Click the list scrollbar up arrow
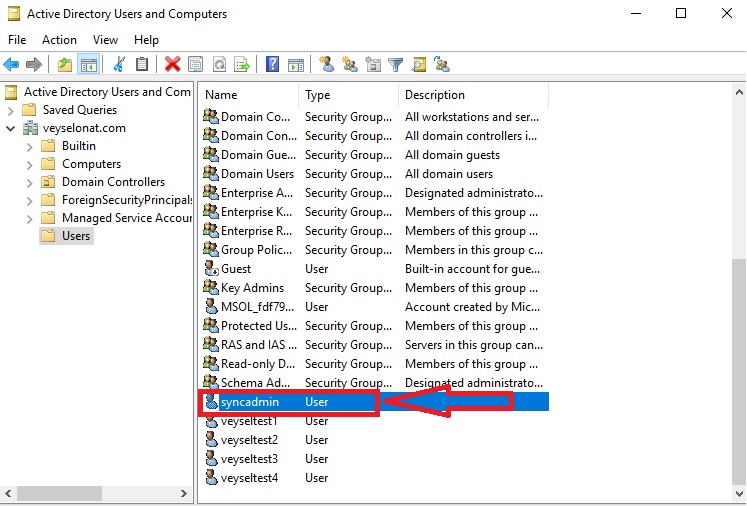The width and height of the screenshot is (747, 506). (x=739, y=92)
